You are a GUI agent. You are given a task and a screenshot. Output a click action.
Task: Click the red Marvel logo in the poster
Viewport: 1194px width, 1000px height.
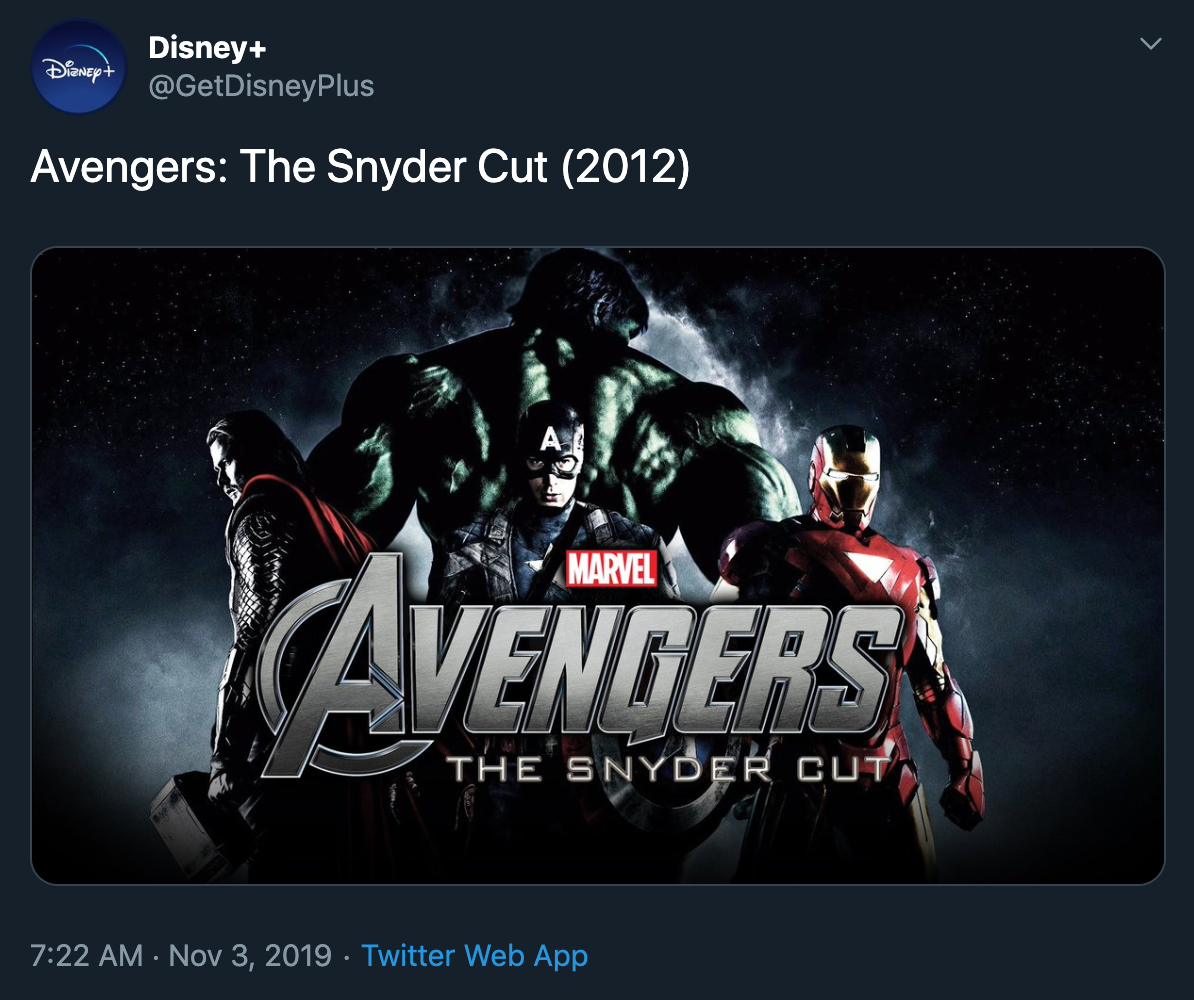(611, 568)
